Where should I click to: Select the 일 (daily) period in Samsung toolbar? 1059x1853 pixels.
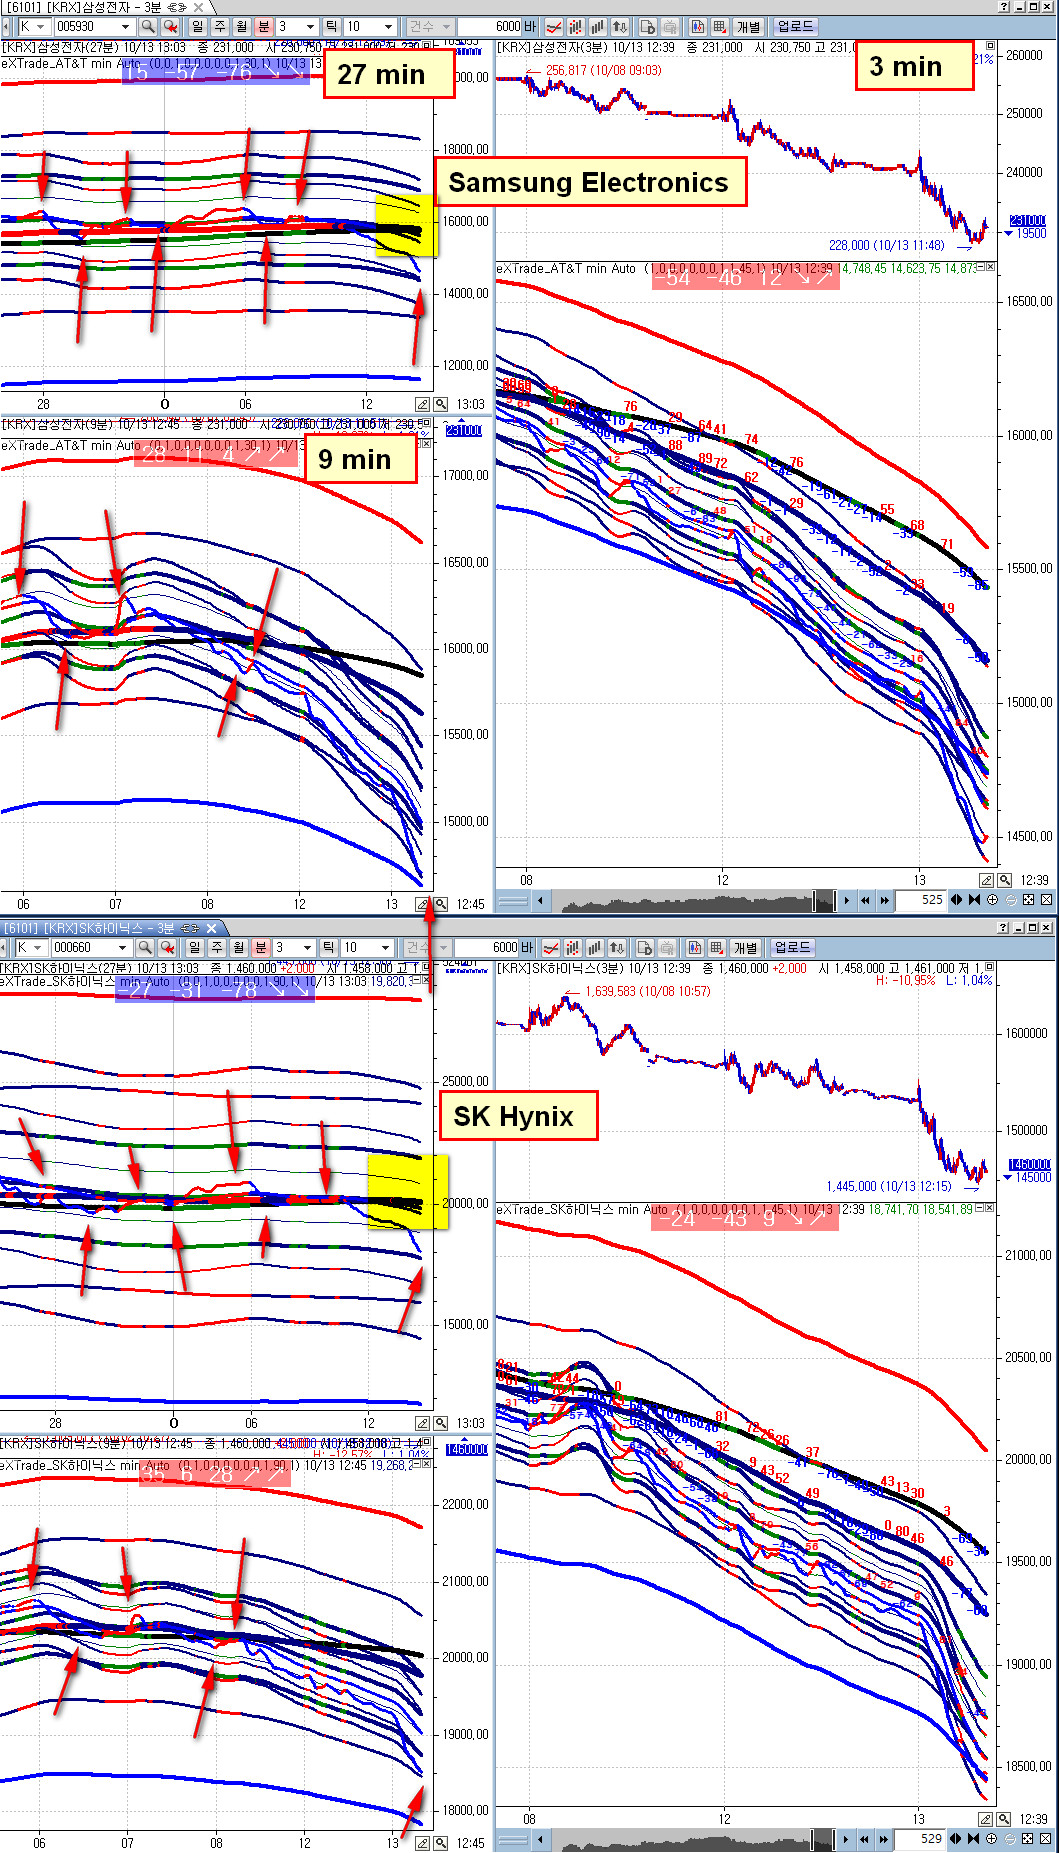click(x=197, y=26)
